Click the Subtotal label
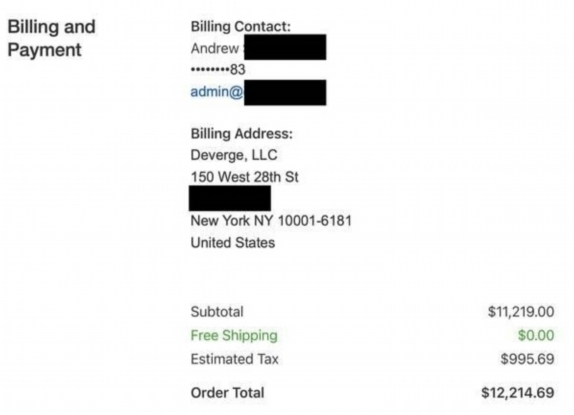Viewport: 574px width, 415px height. point(217,312)
